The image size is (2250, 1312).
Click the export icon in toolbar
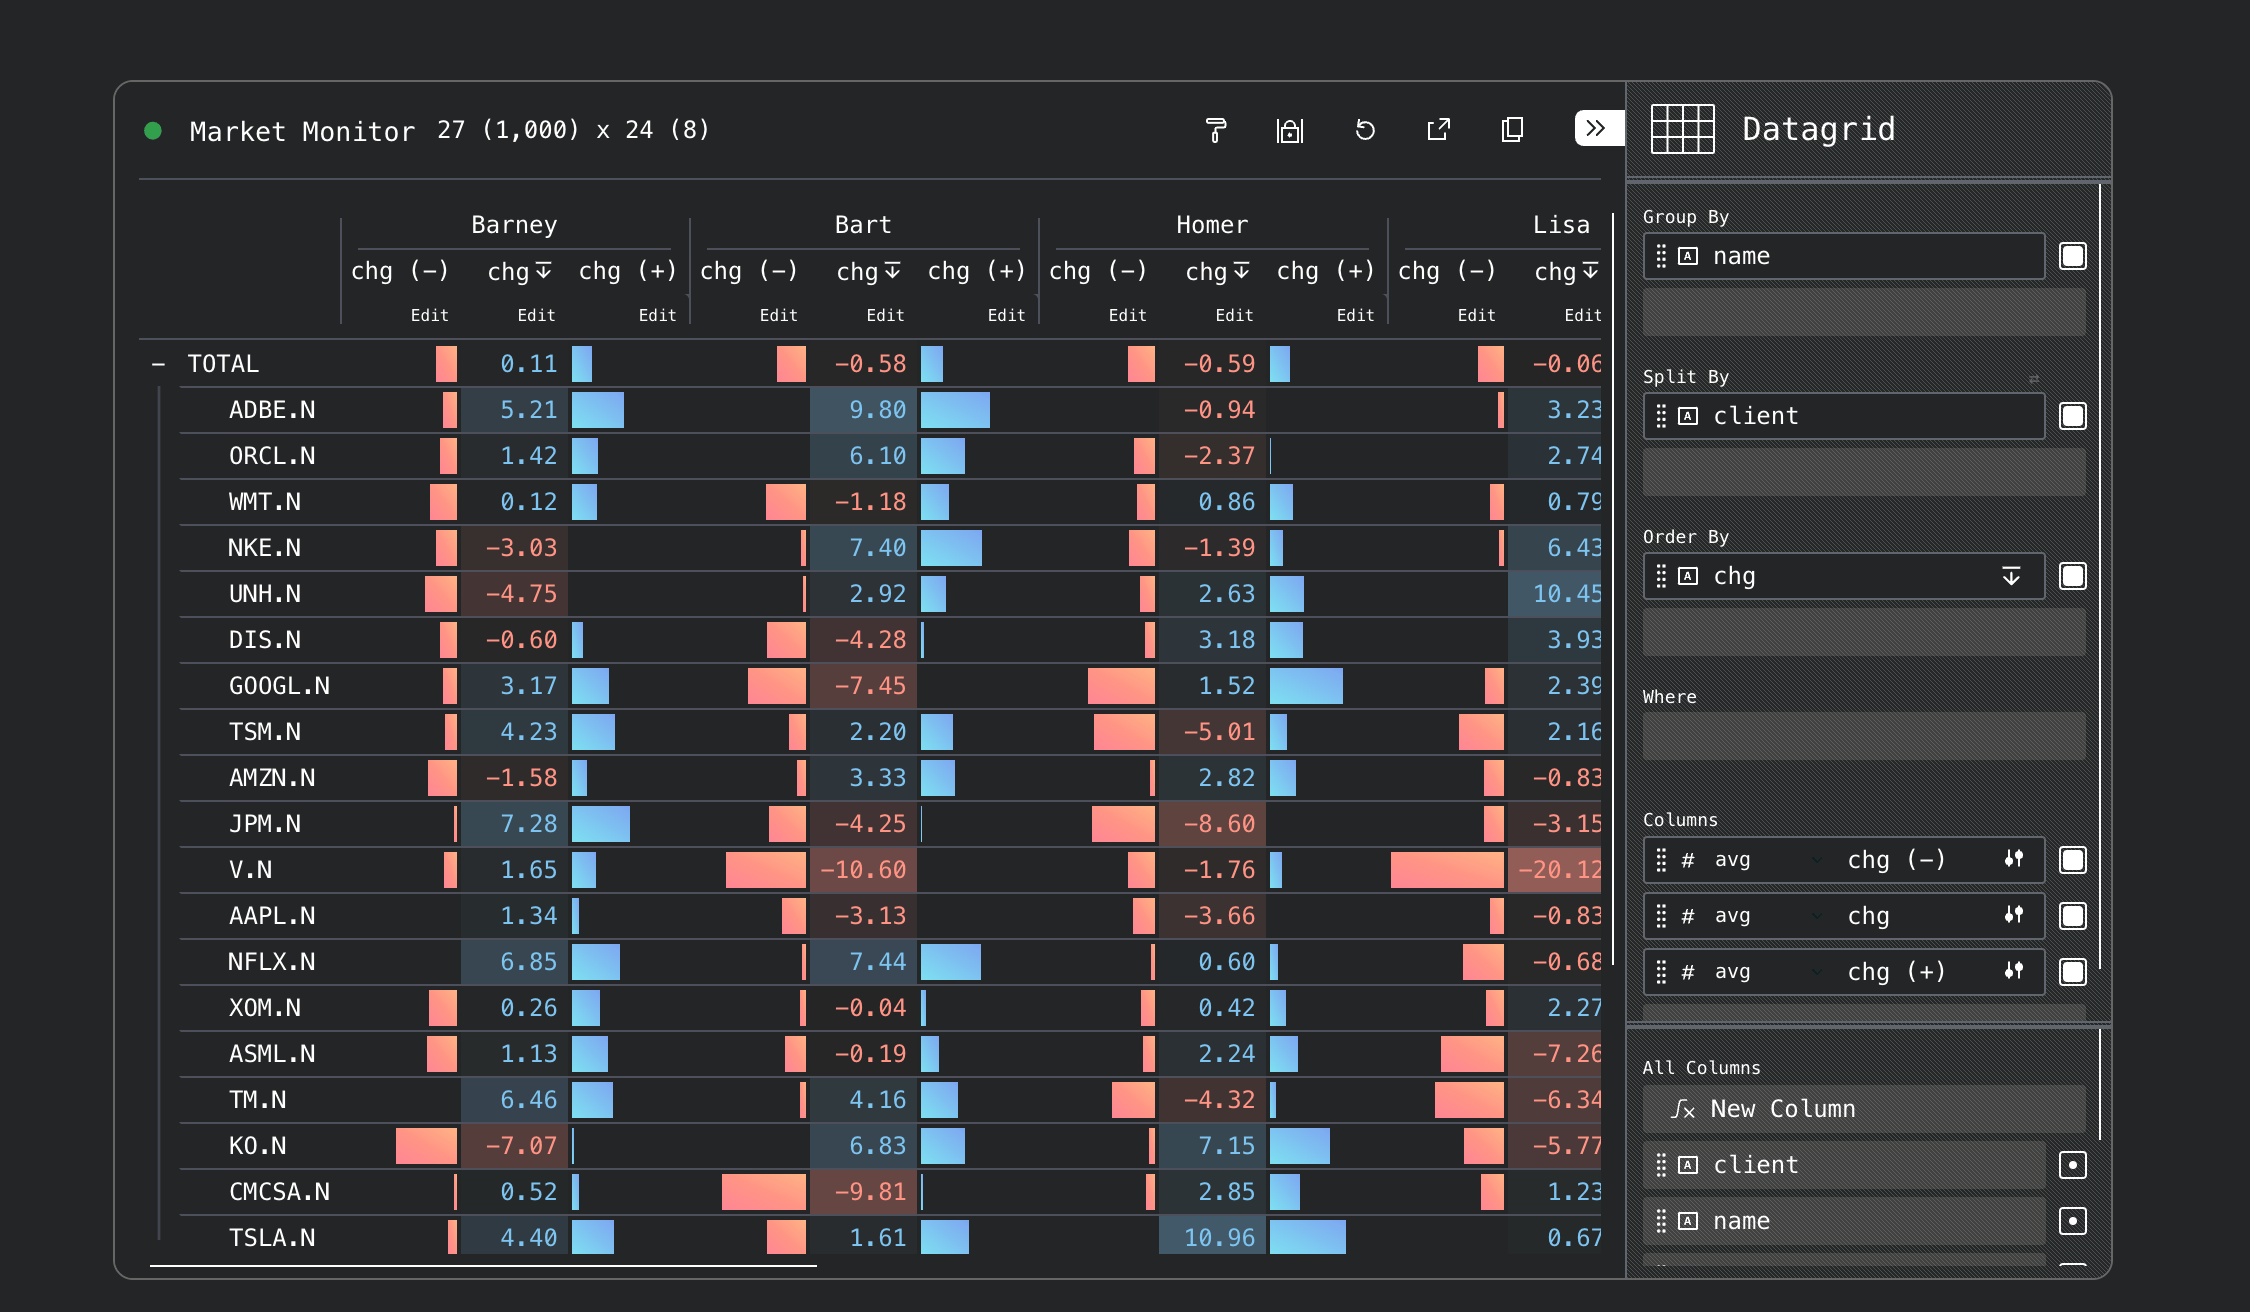pos(1438,130)
